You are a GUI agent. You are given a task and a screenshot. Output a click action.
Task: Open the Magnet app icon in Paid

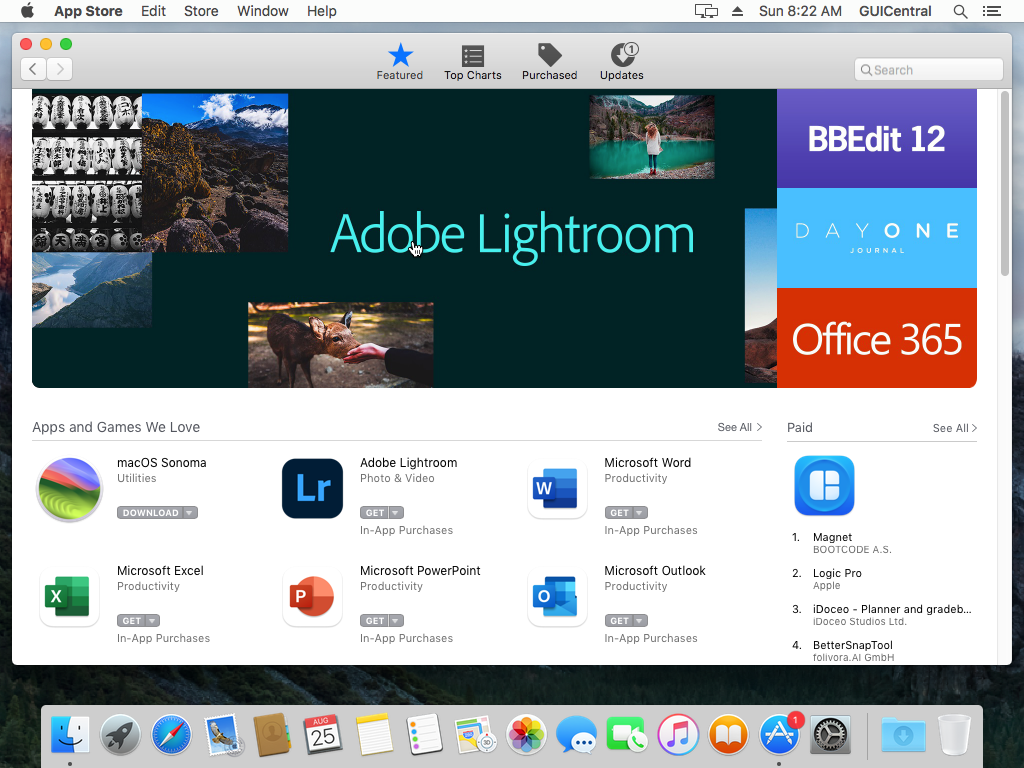[824, 486]
